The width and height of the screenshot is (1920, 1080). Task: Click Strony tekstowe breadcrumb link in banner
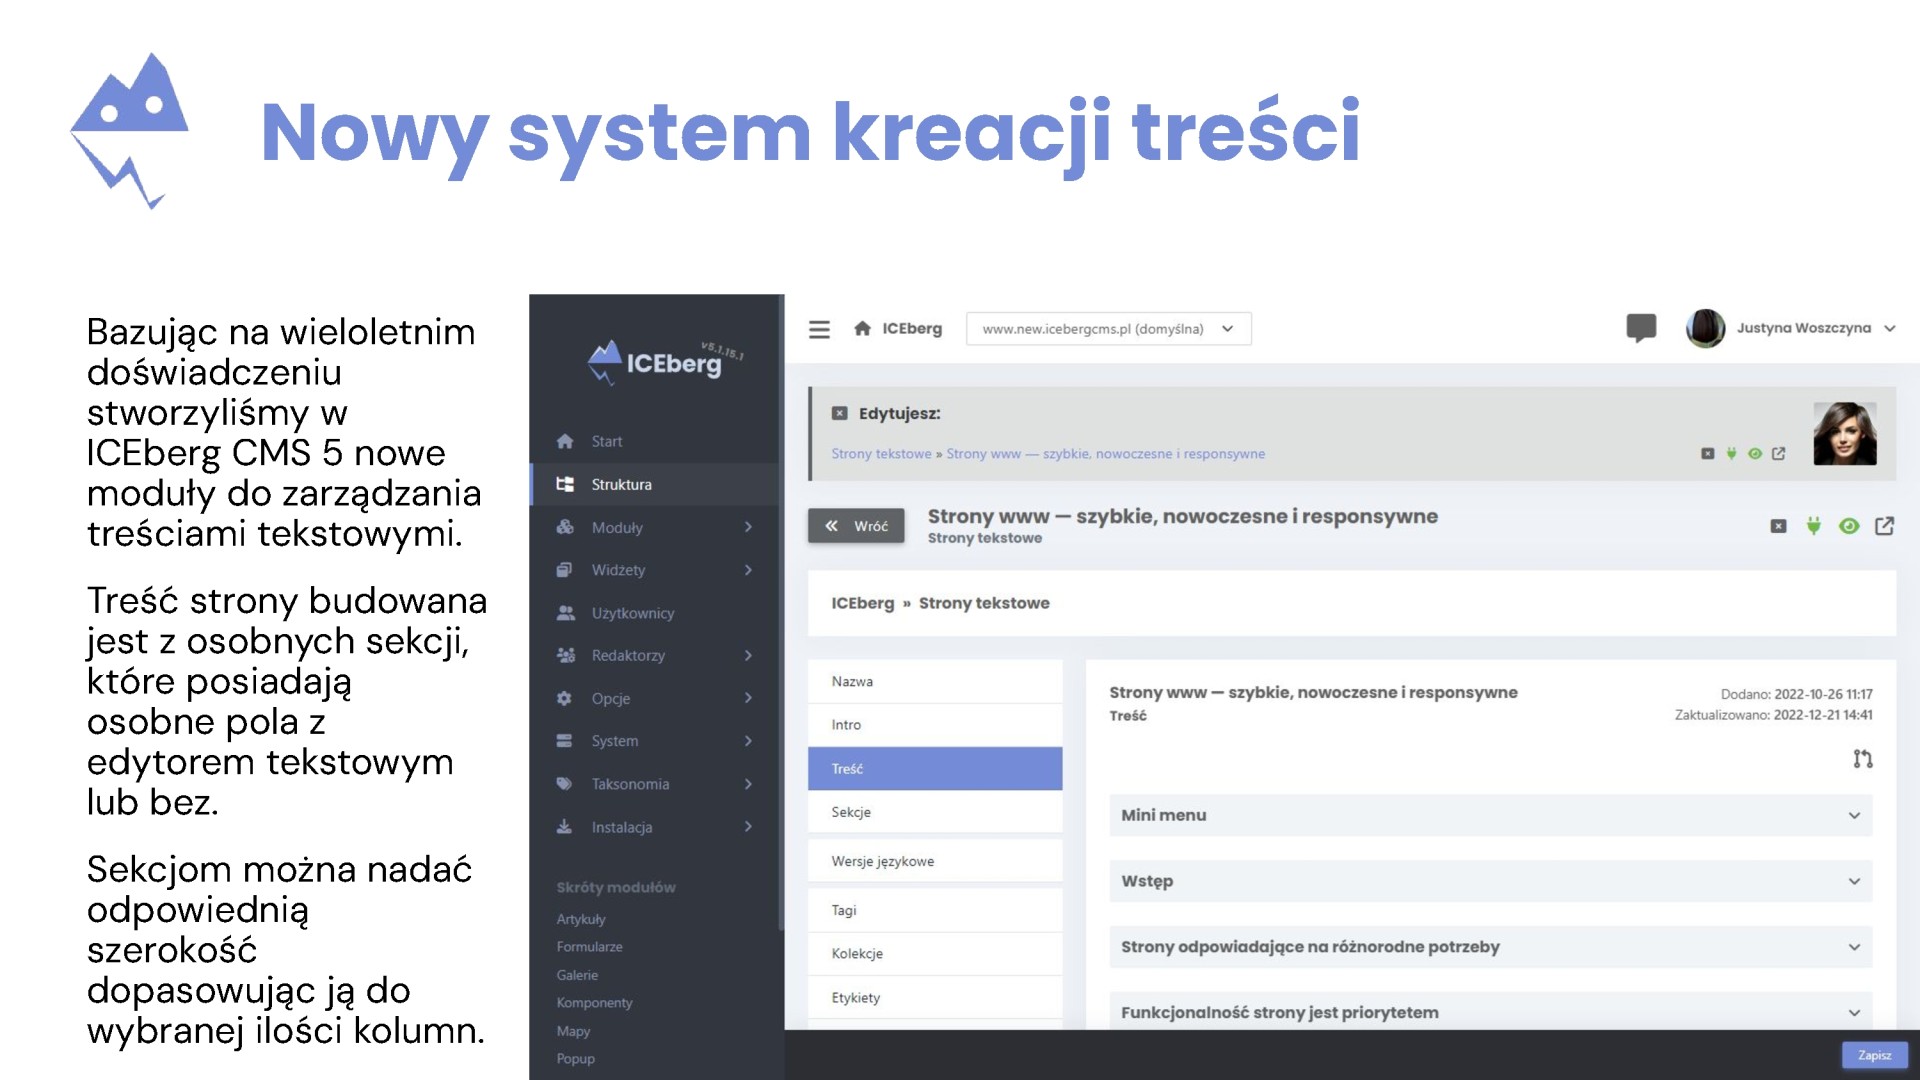point(881,454)
